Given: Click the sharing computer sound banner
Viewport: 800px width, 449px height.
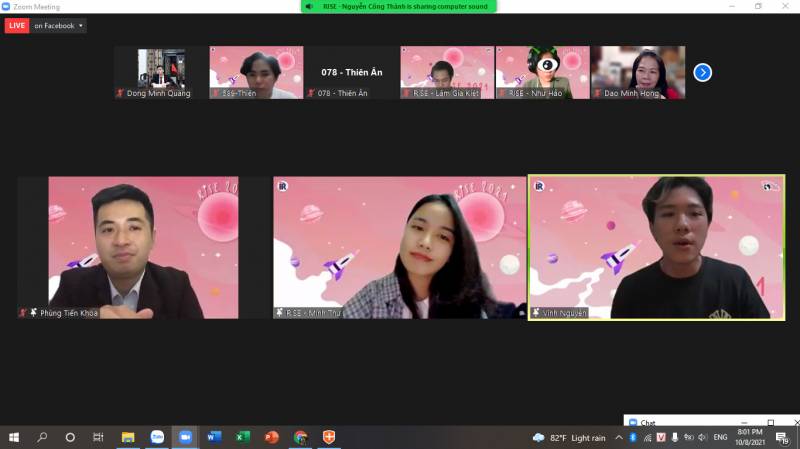Looking at the screenshot, I should [x=399, y=6].
